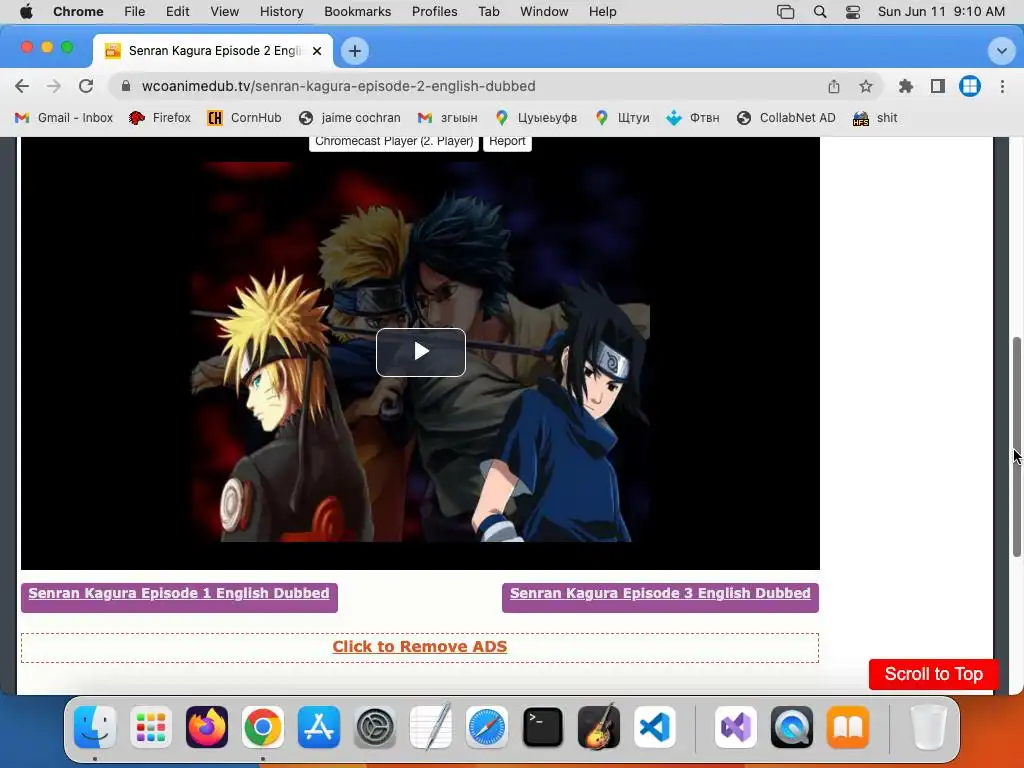The image size is (1024, 768).
Task: Open Terminal from the Dock
Action: (543, 727)
